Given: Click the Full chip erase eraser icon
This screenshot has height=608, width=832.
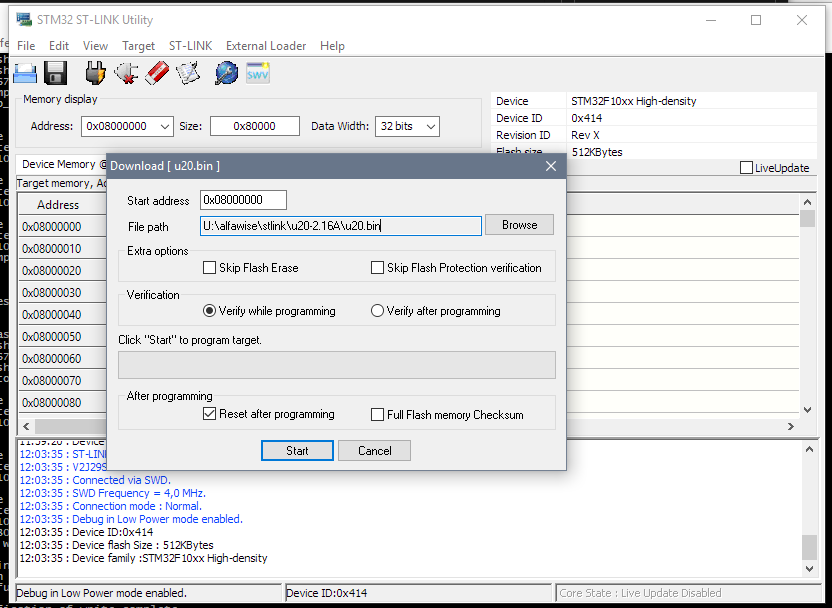Looking at the screenshot, I should pos(157,73).
